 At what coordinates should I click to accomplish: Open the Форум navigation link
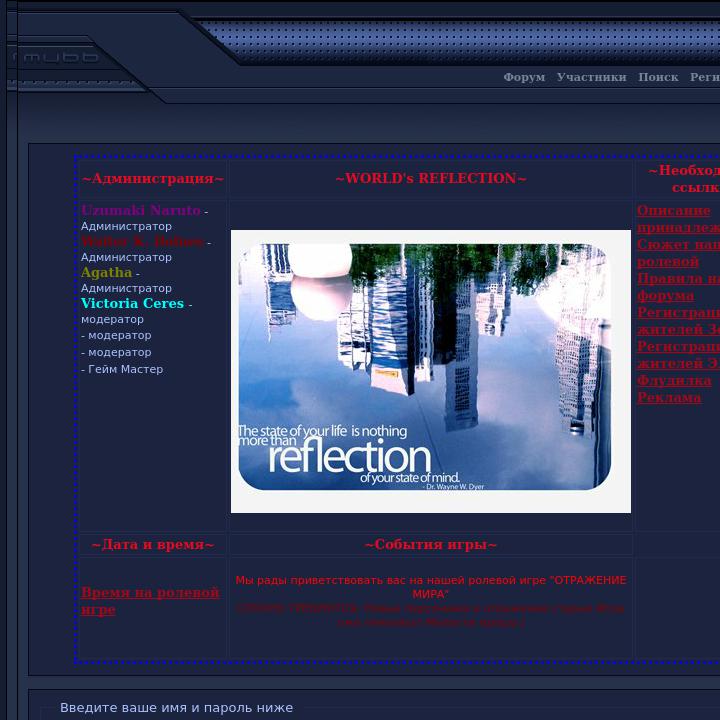coord(524,77)
